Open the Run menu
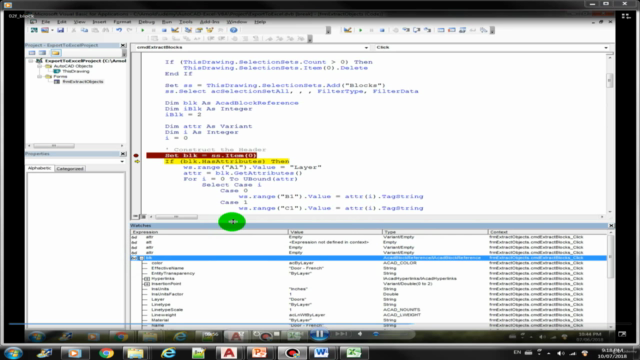640x360 pixels. click(x=167, y=22)
